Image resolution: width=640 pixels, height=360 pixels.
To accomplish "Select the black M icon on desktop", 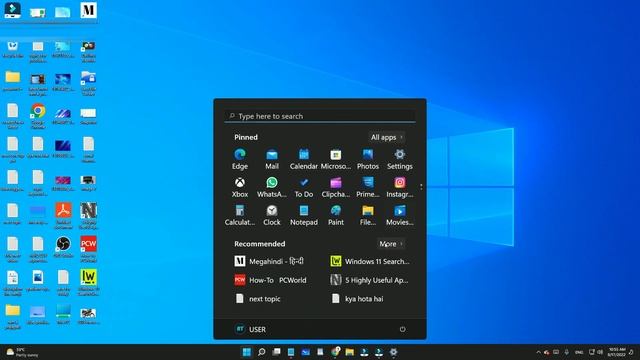I will [x=89, y=10].
